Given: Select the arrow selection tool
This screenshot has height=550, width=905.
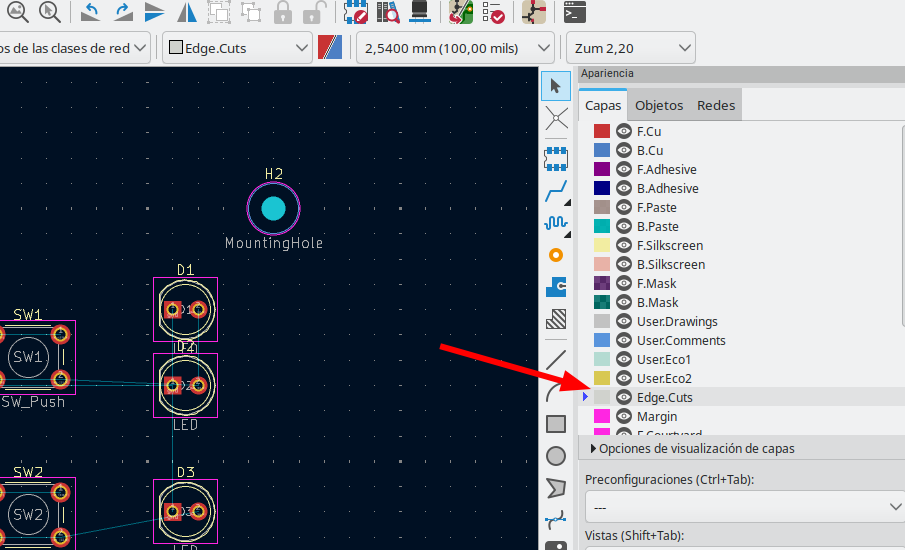Looking at the screenshot, I should [556, 86].
